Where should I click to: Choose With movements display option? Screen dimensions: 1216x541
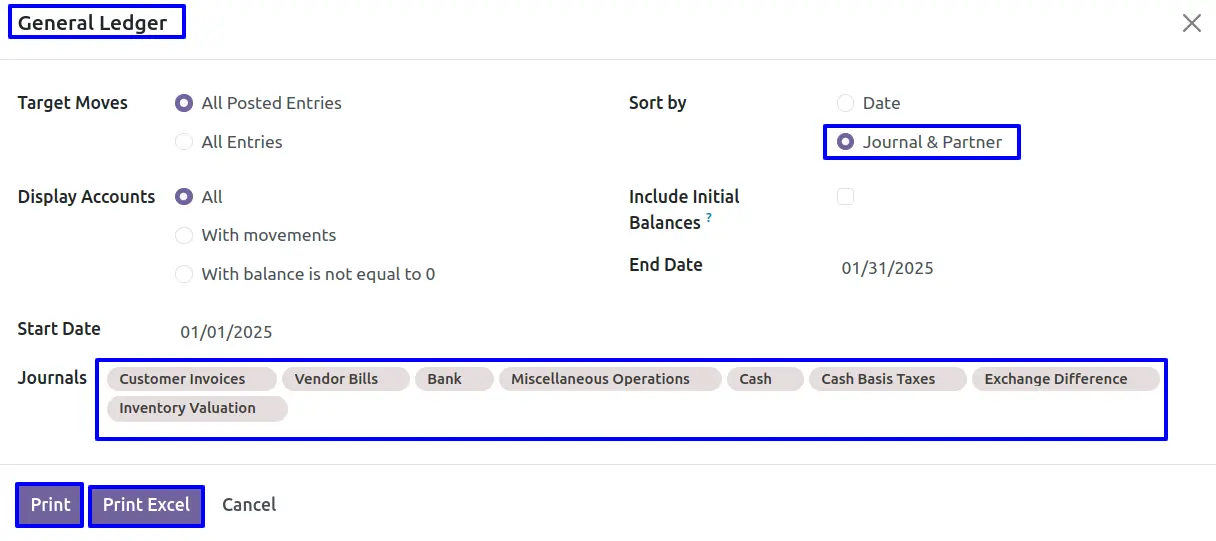coord(184,235)
